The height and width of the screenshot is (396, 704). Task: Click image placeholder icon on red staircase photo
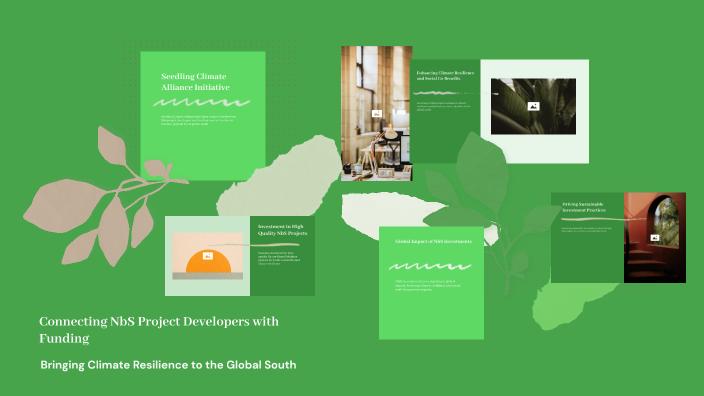pyautogui.click(x=655, y=238)
